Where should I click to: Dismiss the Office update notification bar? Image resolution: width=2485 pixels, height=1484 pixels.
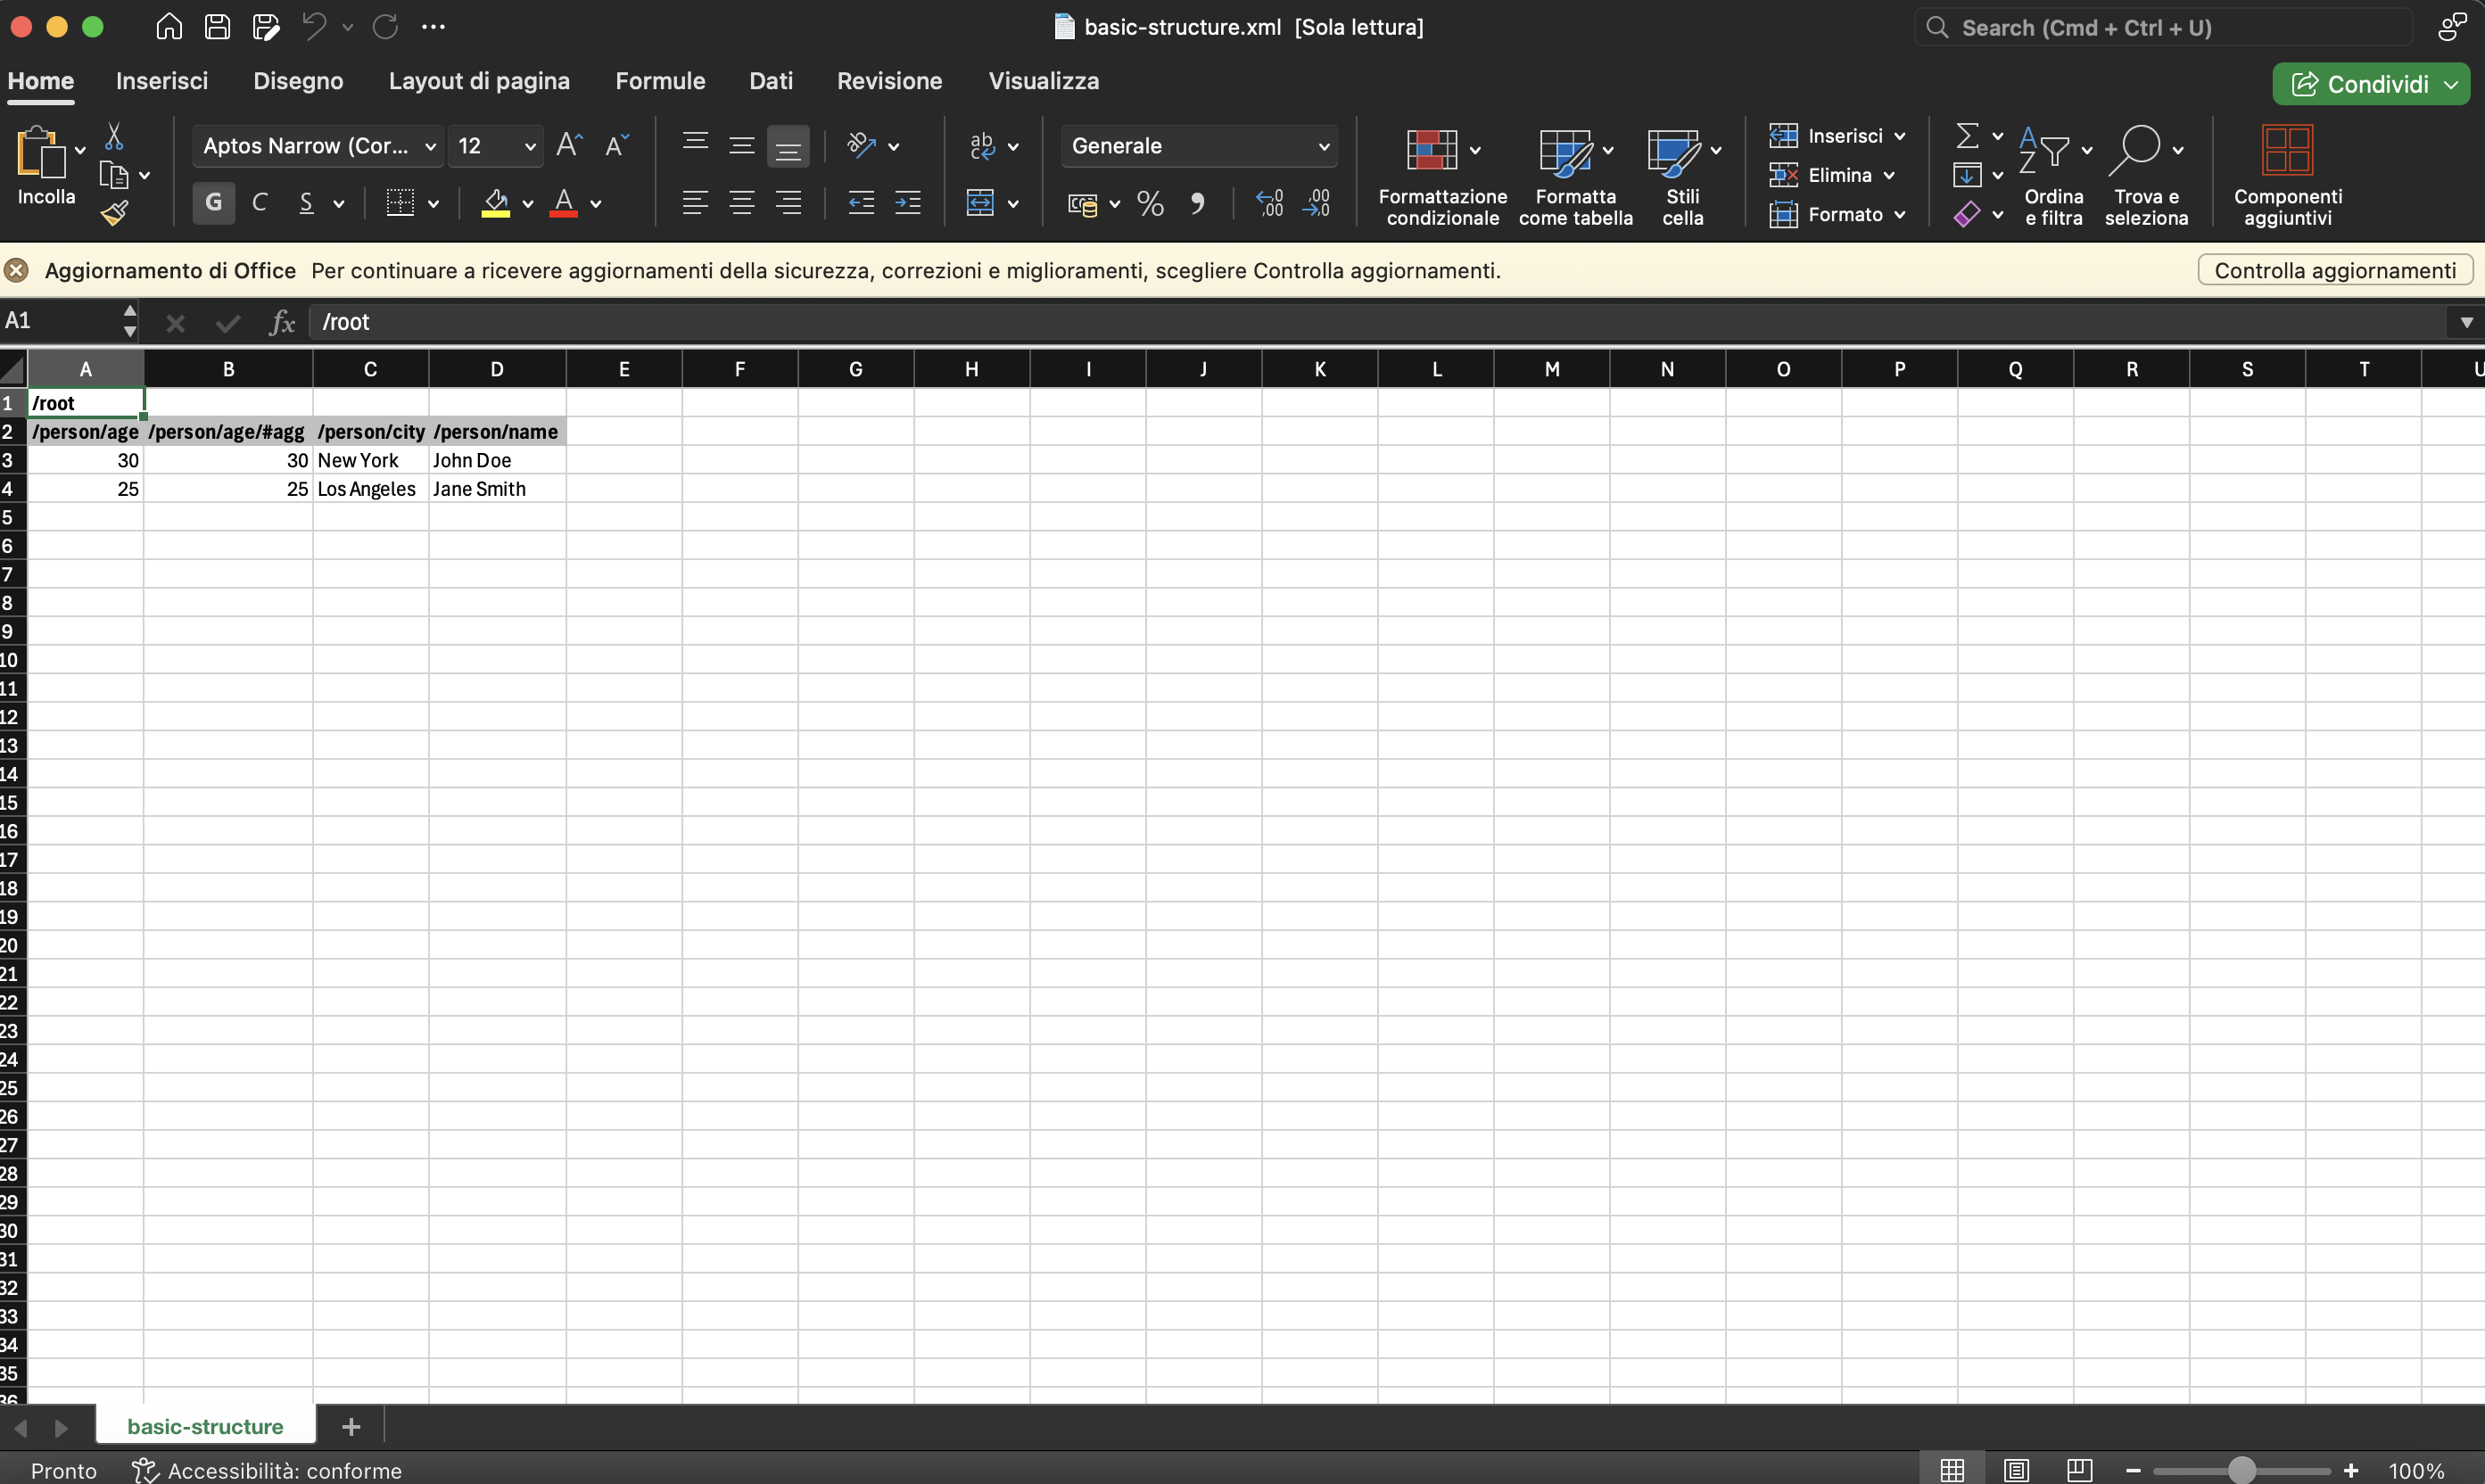pyautogui.click(x=16, y=270)
